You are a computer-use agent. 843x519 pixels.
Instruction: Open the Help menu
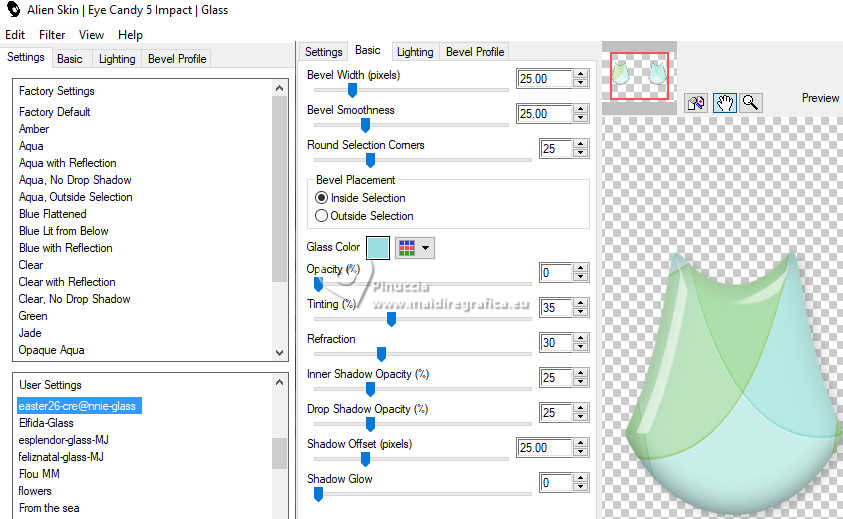pyautogui.click(x=130, y=35)
